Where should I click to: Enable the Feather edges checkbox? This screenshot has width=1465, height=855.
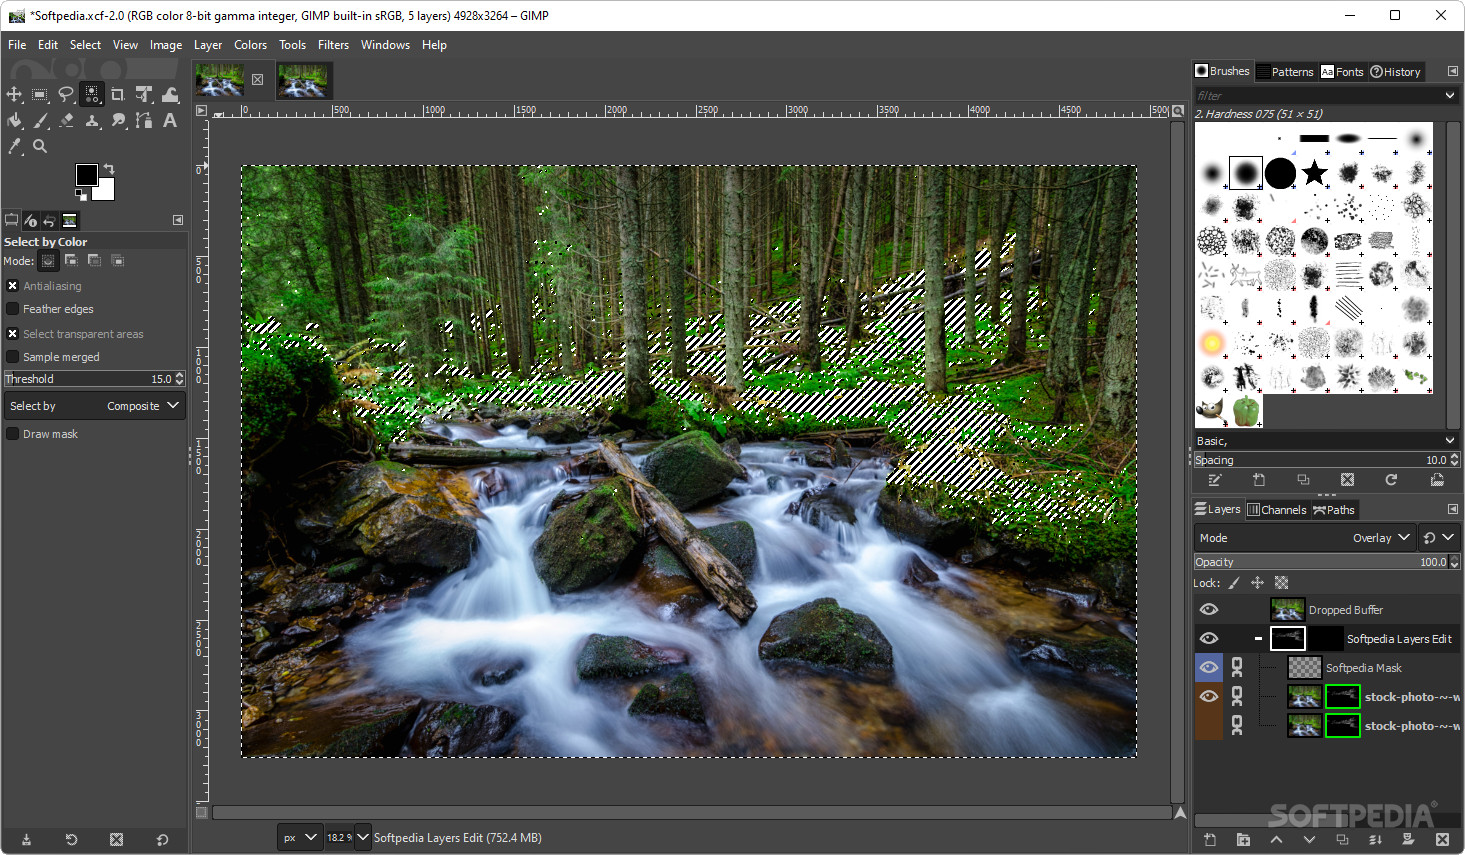click(13, 309)
